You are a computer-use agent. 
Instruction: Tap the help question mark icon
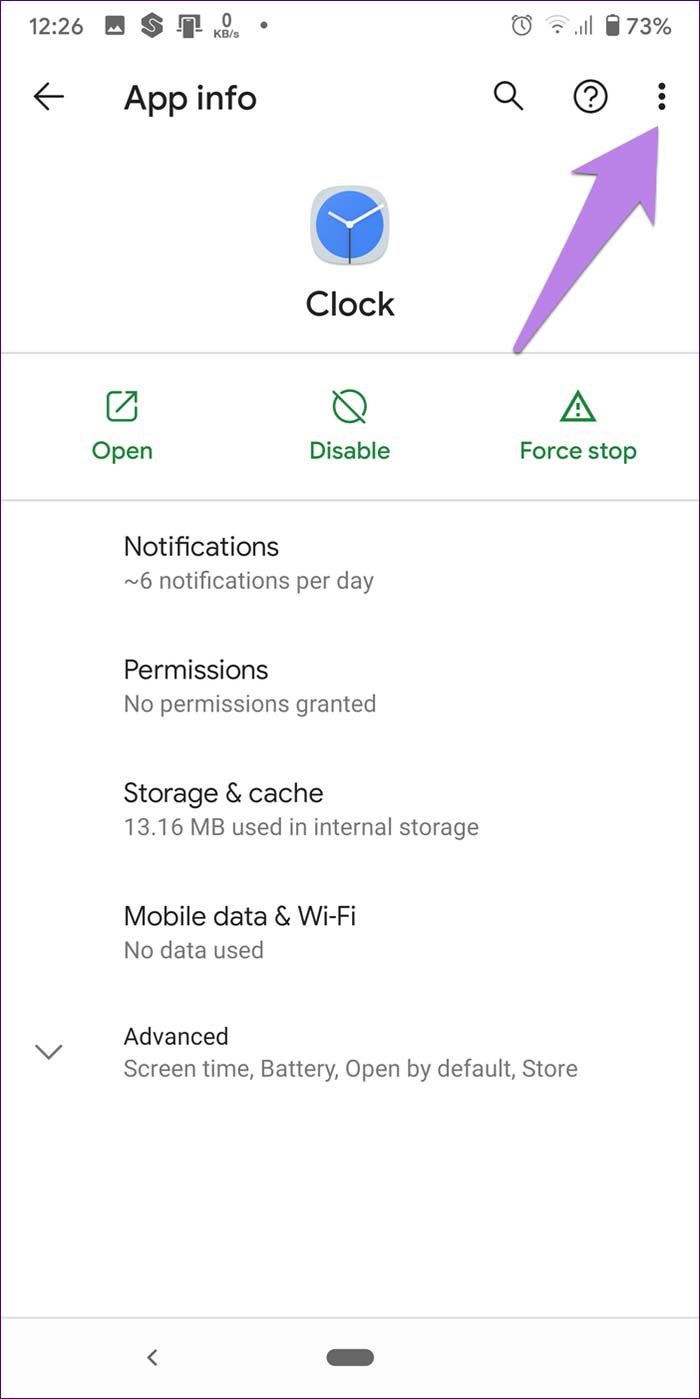click(590, 97)
